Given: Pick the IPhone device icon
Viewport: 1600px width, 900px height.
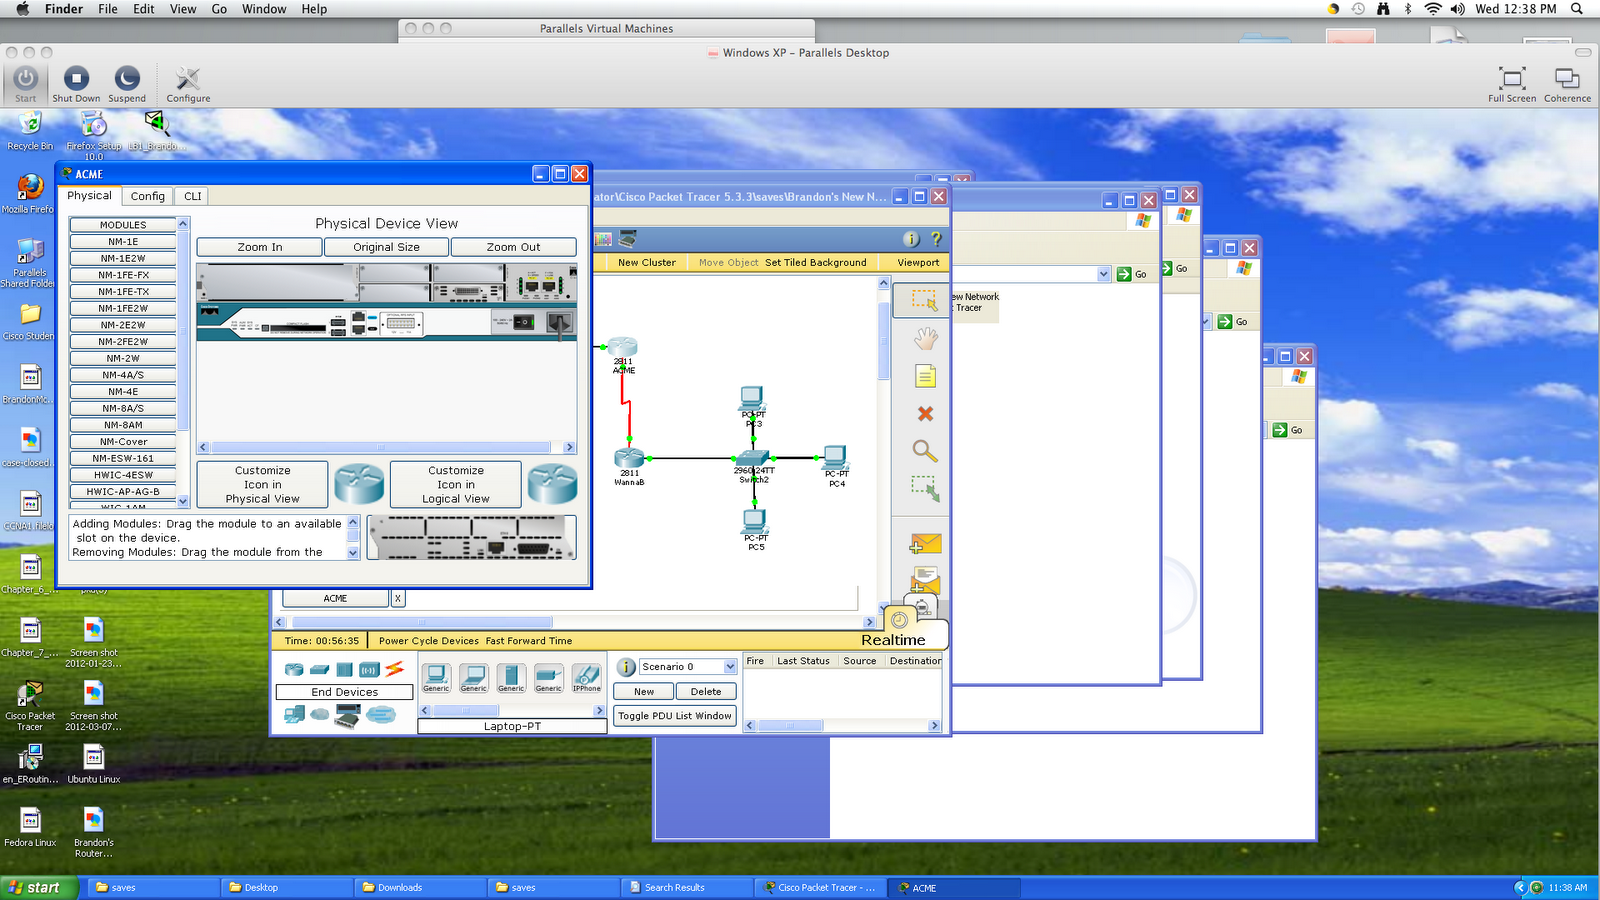Looking at the screenshot, I should click(x=587, y=678).
